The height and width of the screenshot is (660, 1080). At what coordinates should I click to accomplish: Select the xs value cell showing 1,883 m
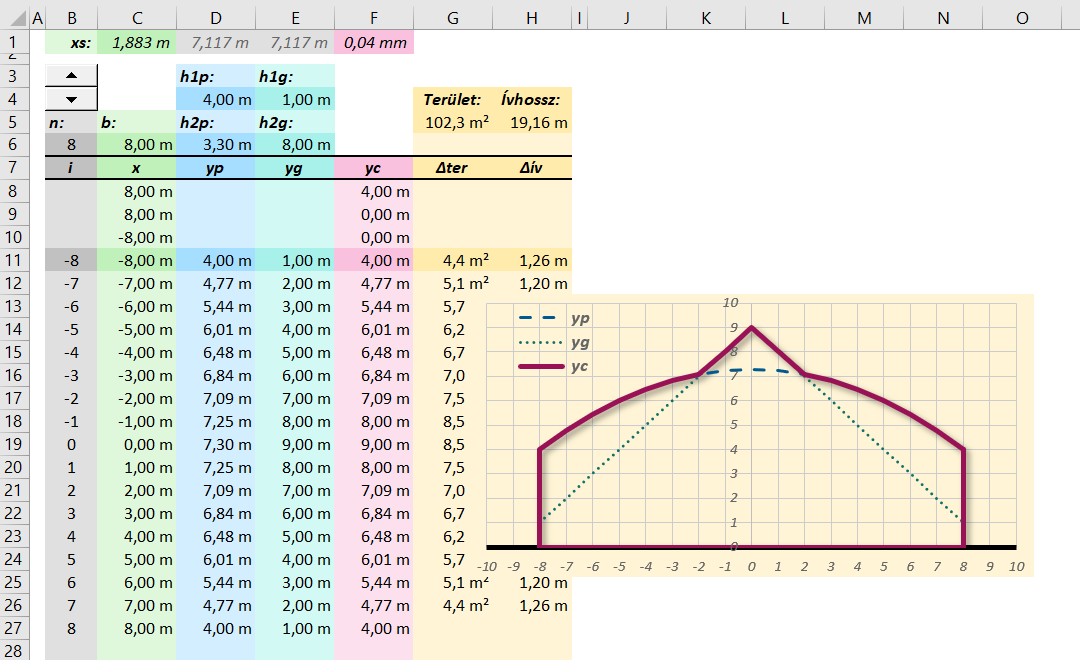(136, 43)
